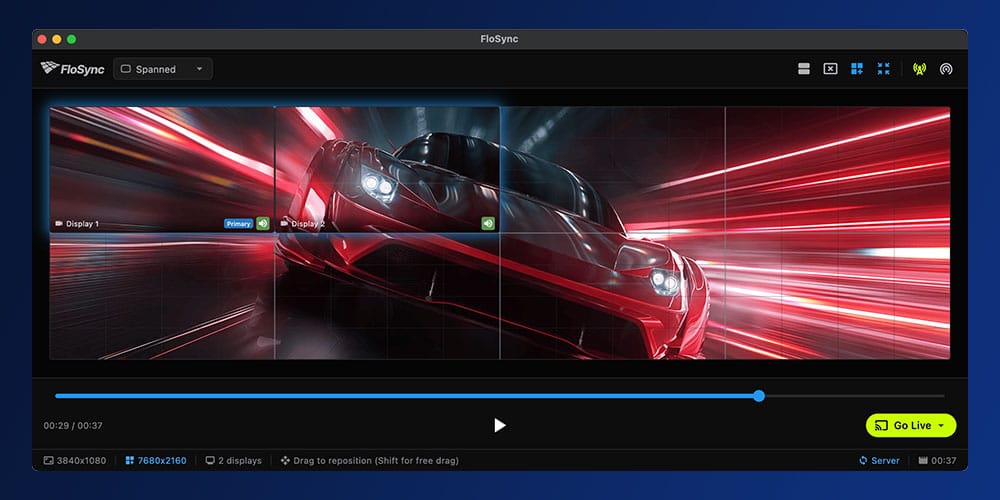1000x500 pixels.
Task: Click the move arrows icon in status bar
Action: [x=285, y=460]
